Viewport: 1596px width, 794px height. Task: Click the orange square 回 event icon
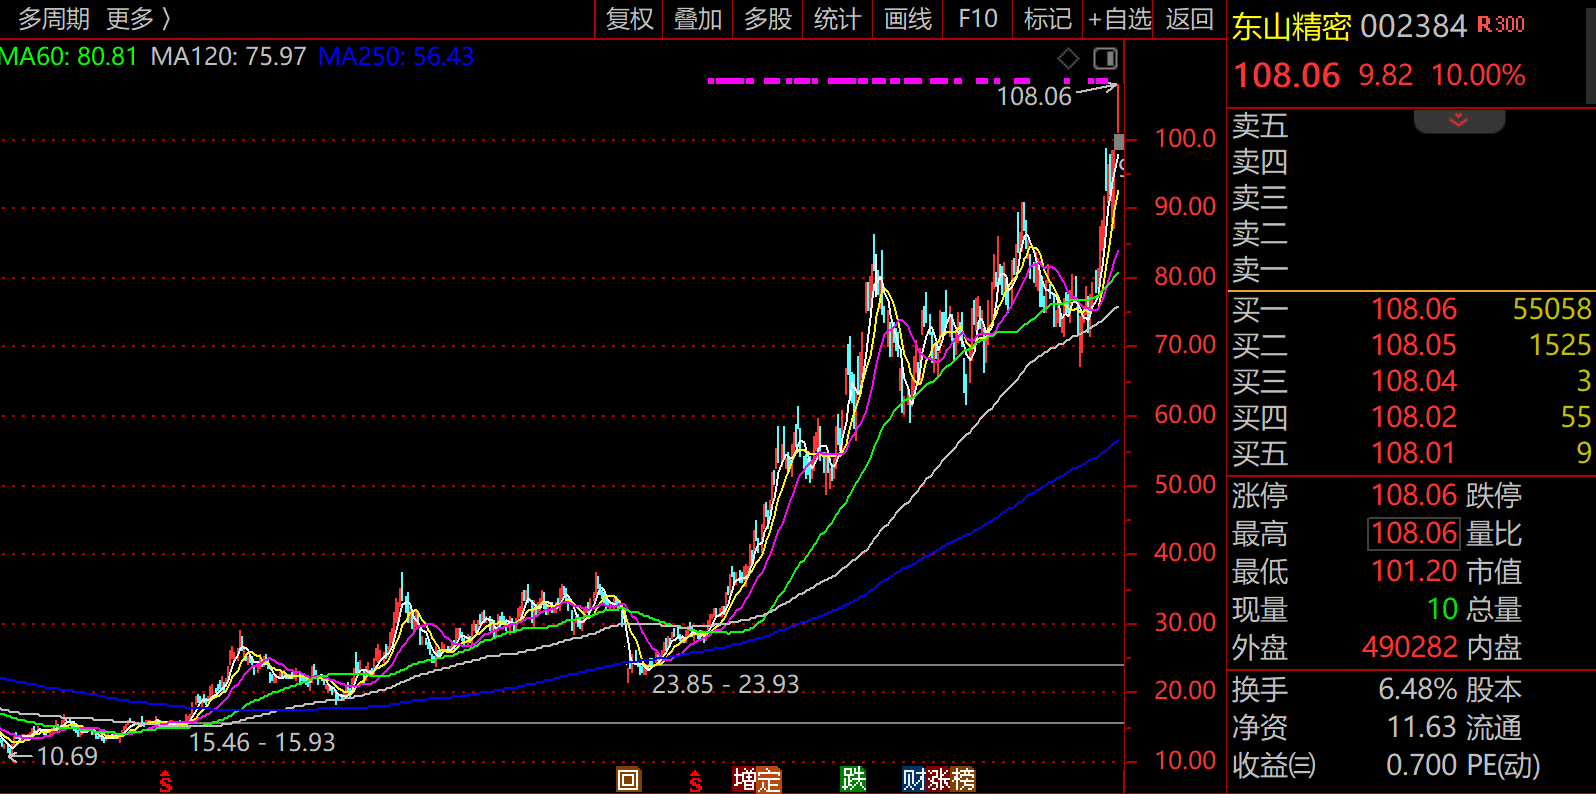[628, 779]
